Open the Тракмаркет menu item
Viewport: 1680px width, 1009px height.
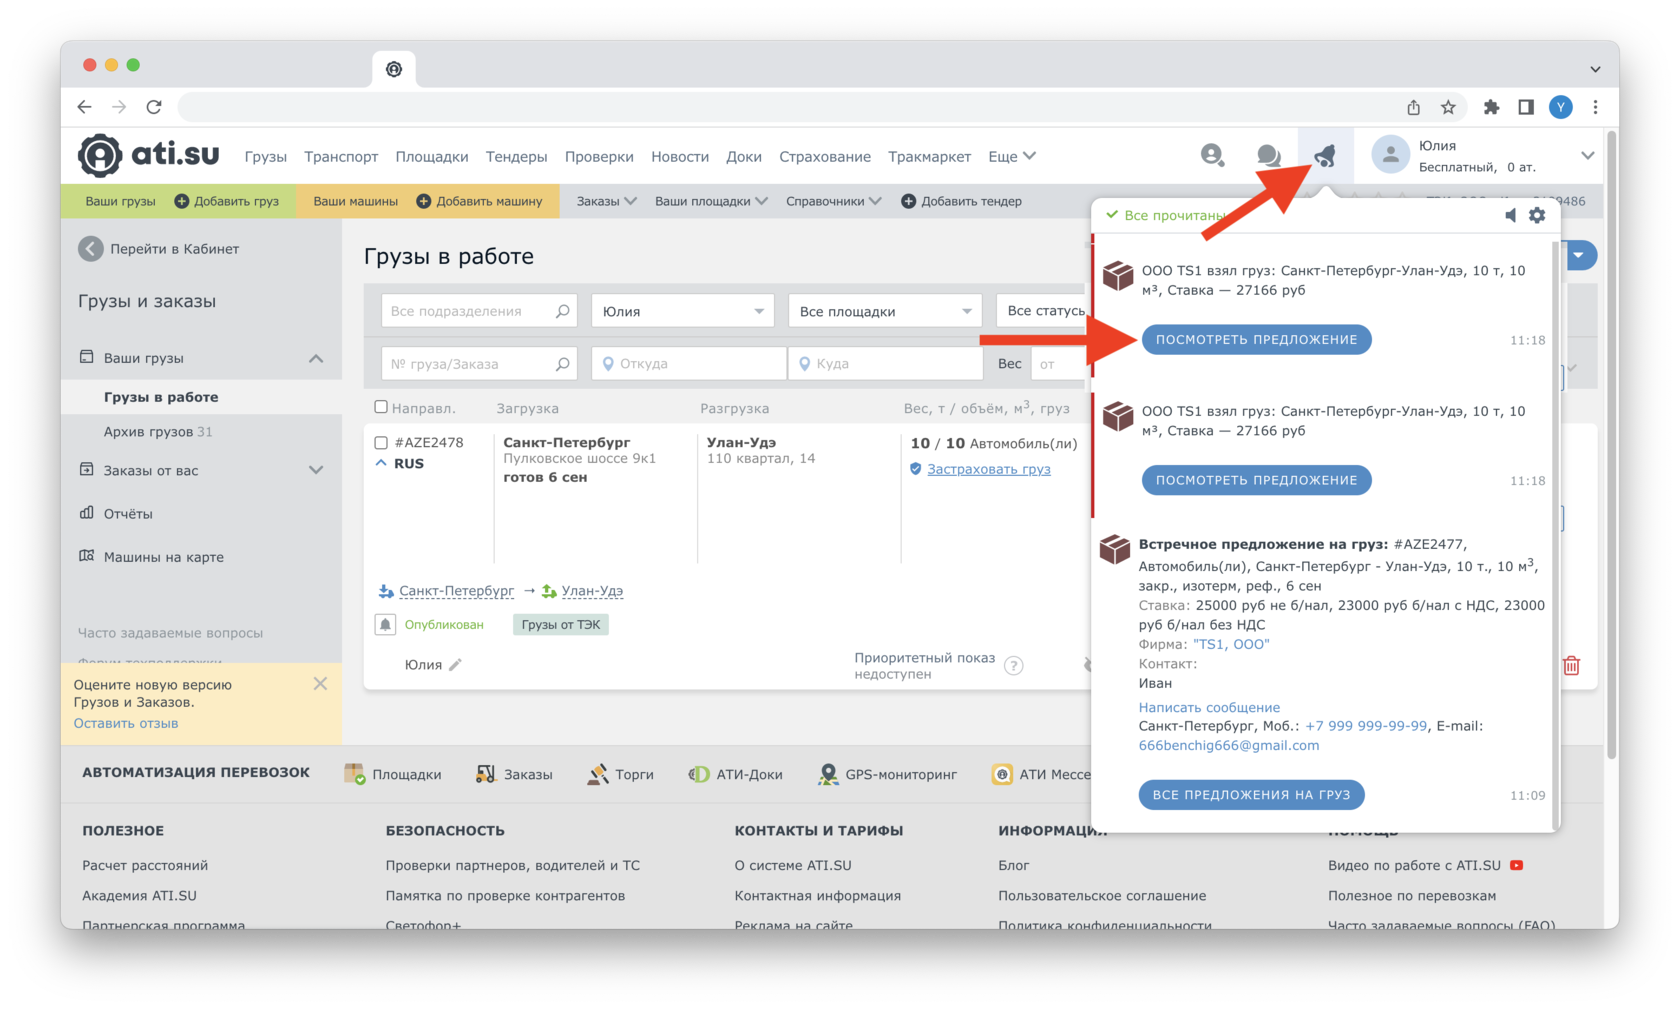coord(929,156)
